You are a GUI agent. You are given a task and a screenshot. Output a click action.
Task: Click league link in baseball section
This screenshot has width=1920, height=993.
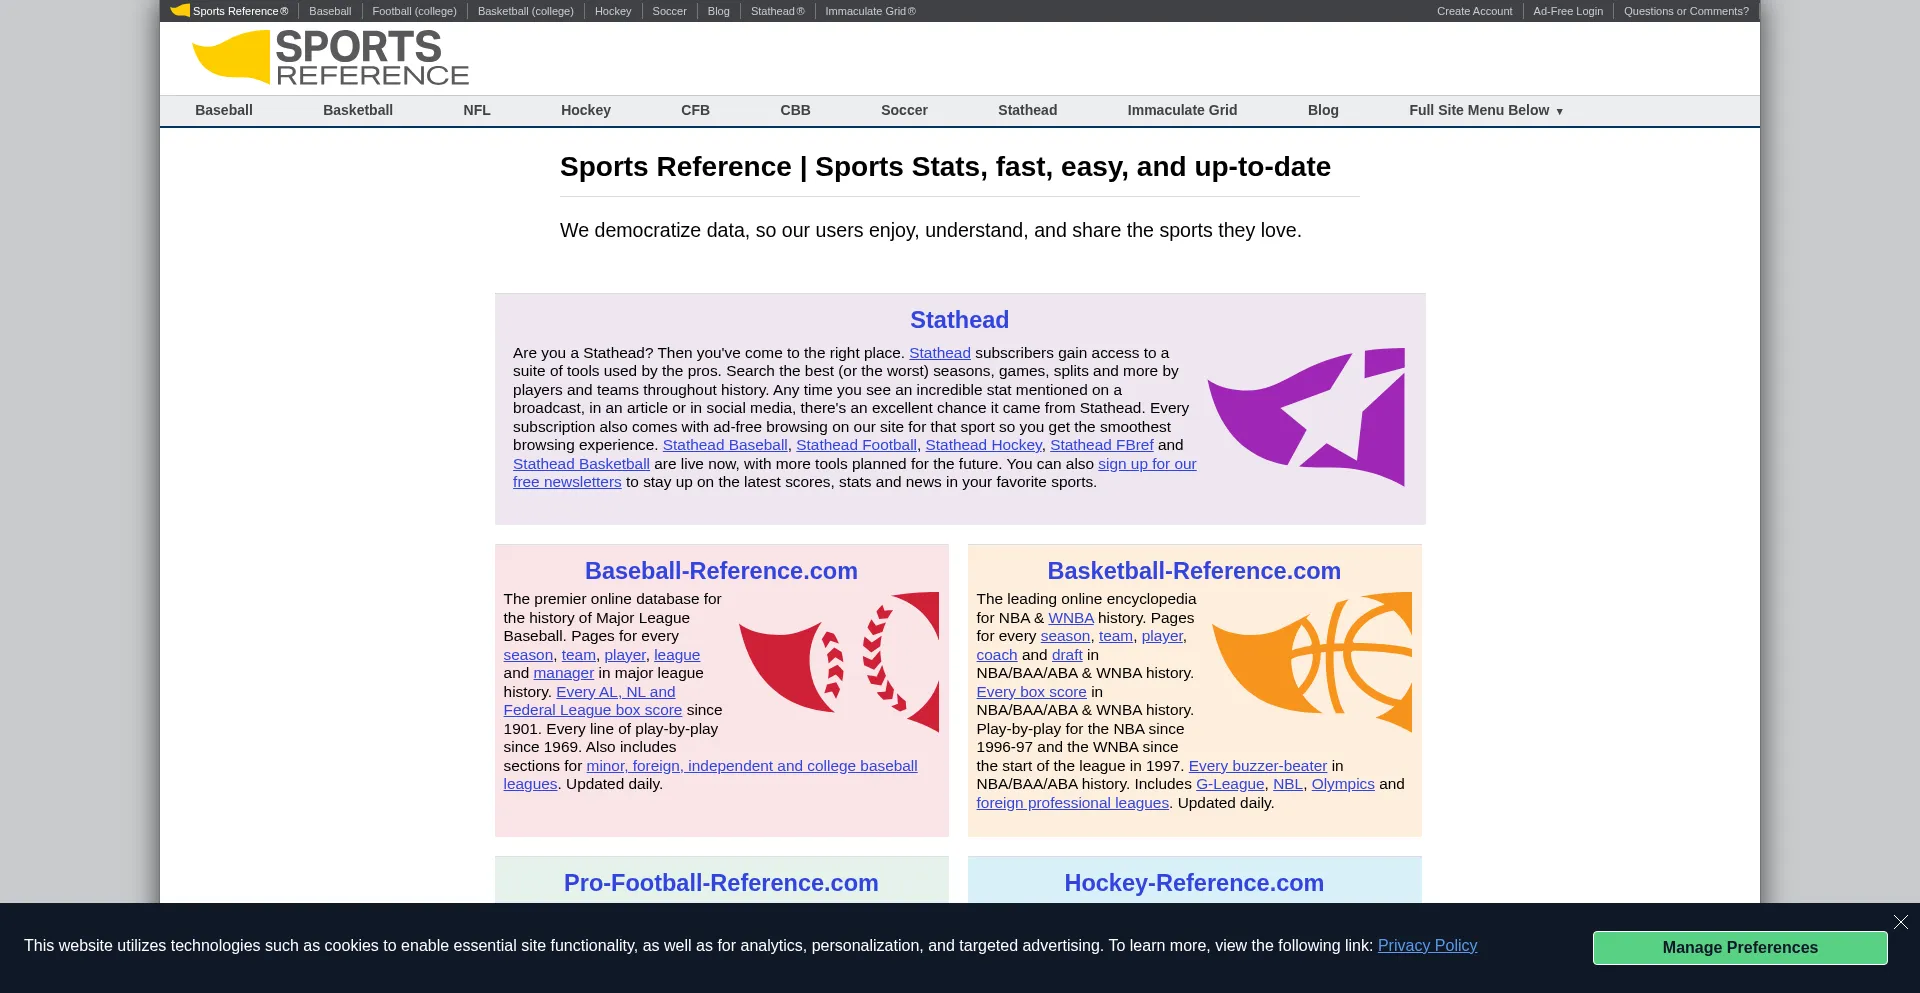(677, 655)
